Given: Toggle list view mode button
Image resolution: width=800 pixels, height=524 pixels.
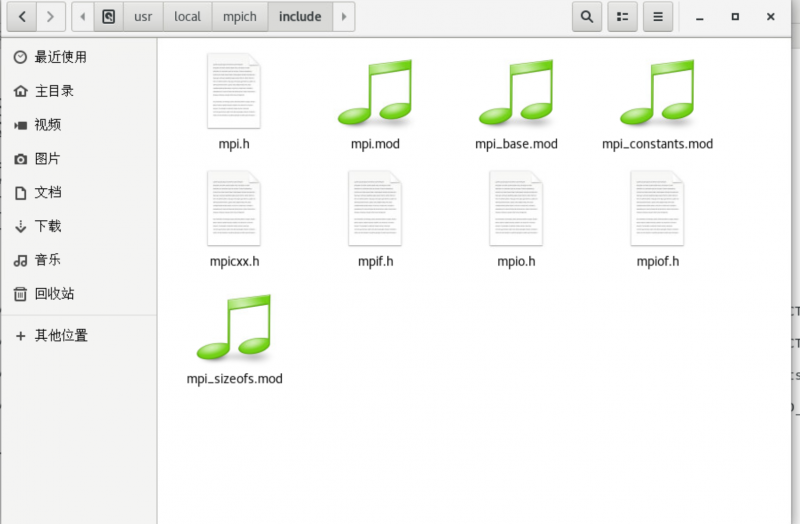Looking at the screenshot, I should (x=622, y=17).
